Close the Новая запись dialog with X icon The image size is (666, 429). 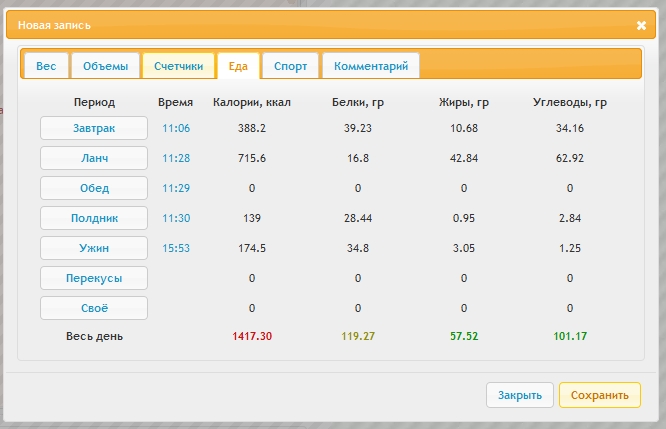point(641,26)
